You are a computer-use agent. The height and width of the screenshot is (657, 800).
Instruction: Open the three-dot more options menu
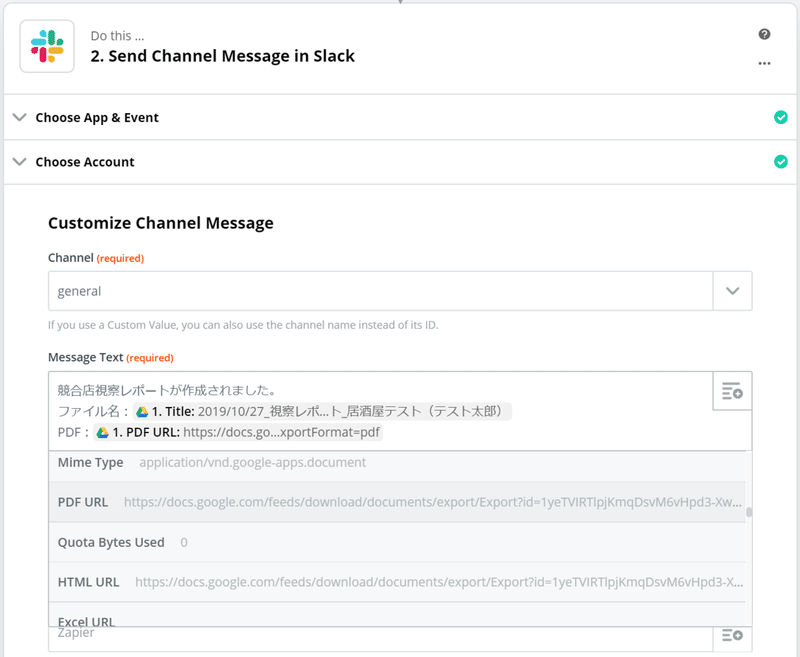coord(764,63)
